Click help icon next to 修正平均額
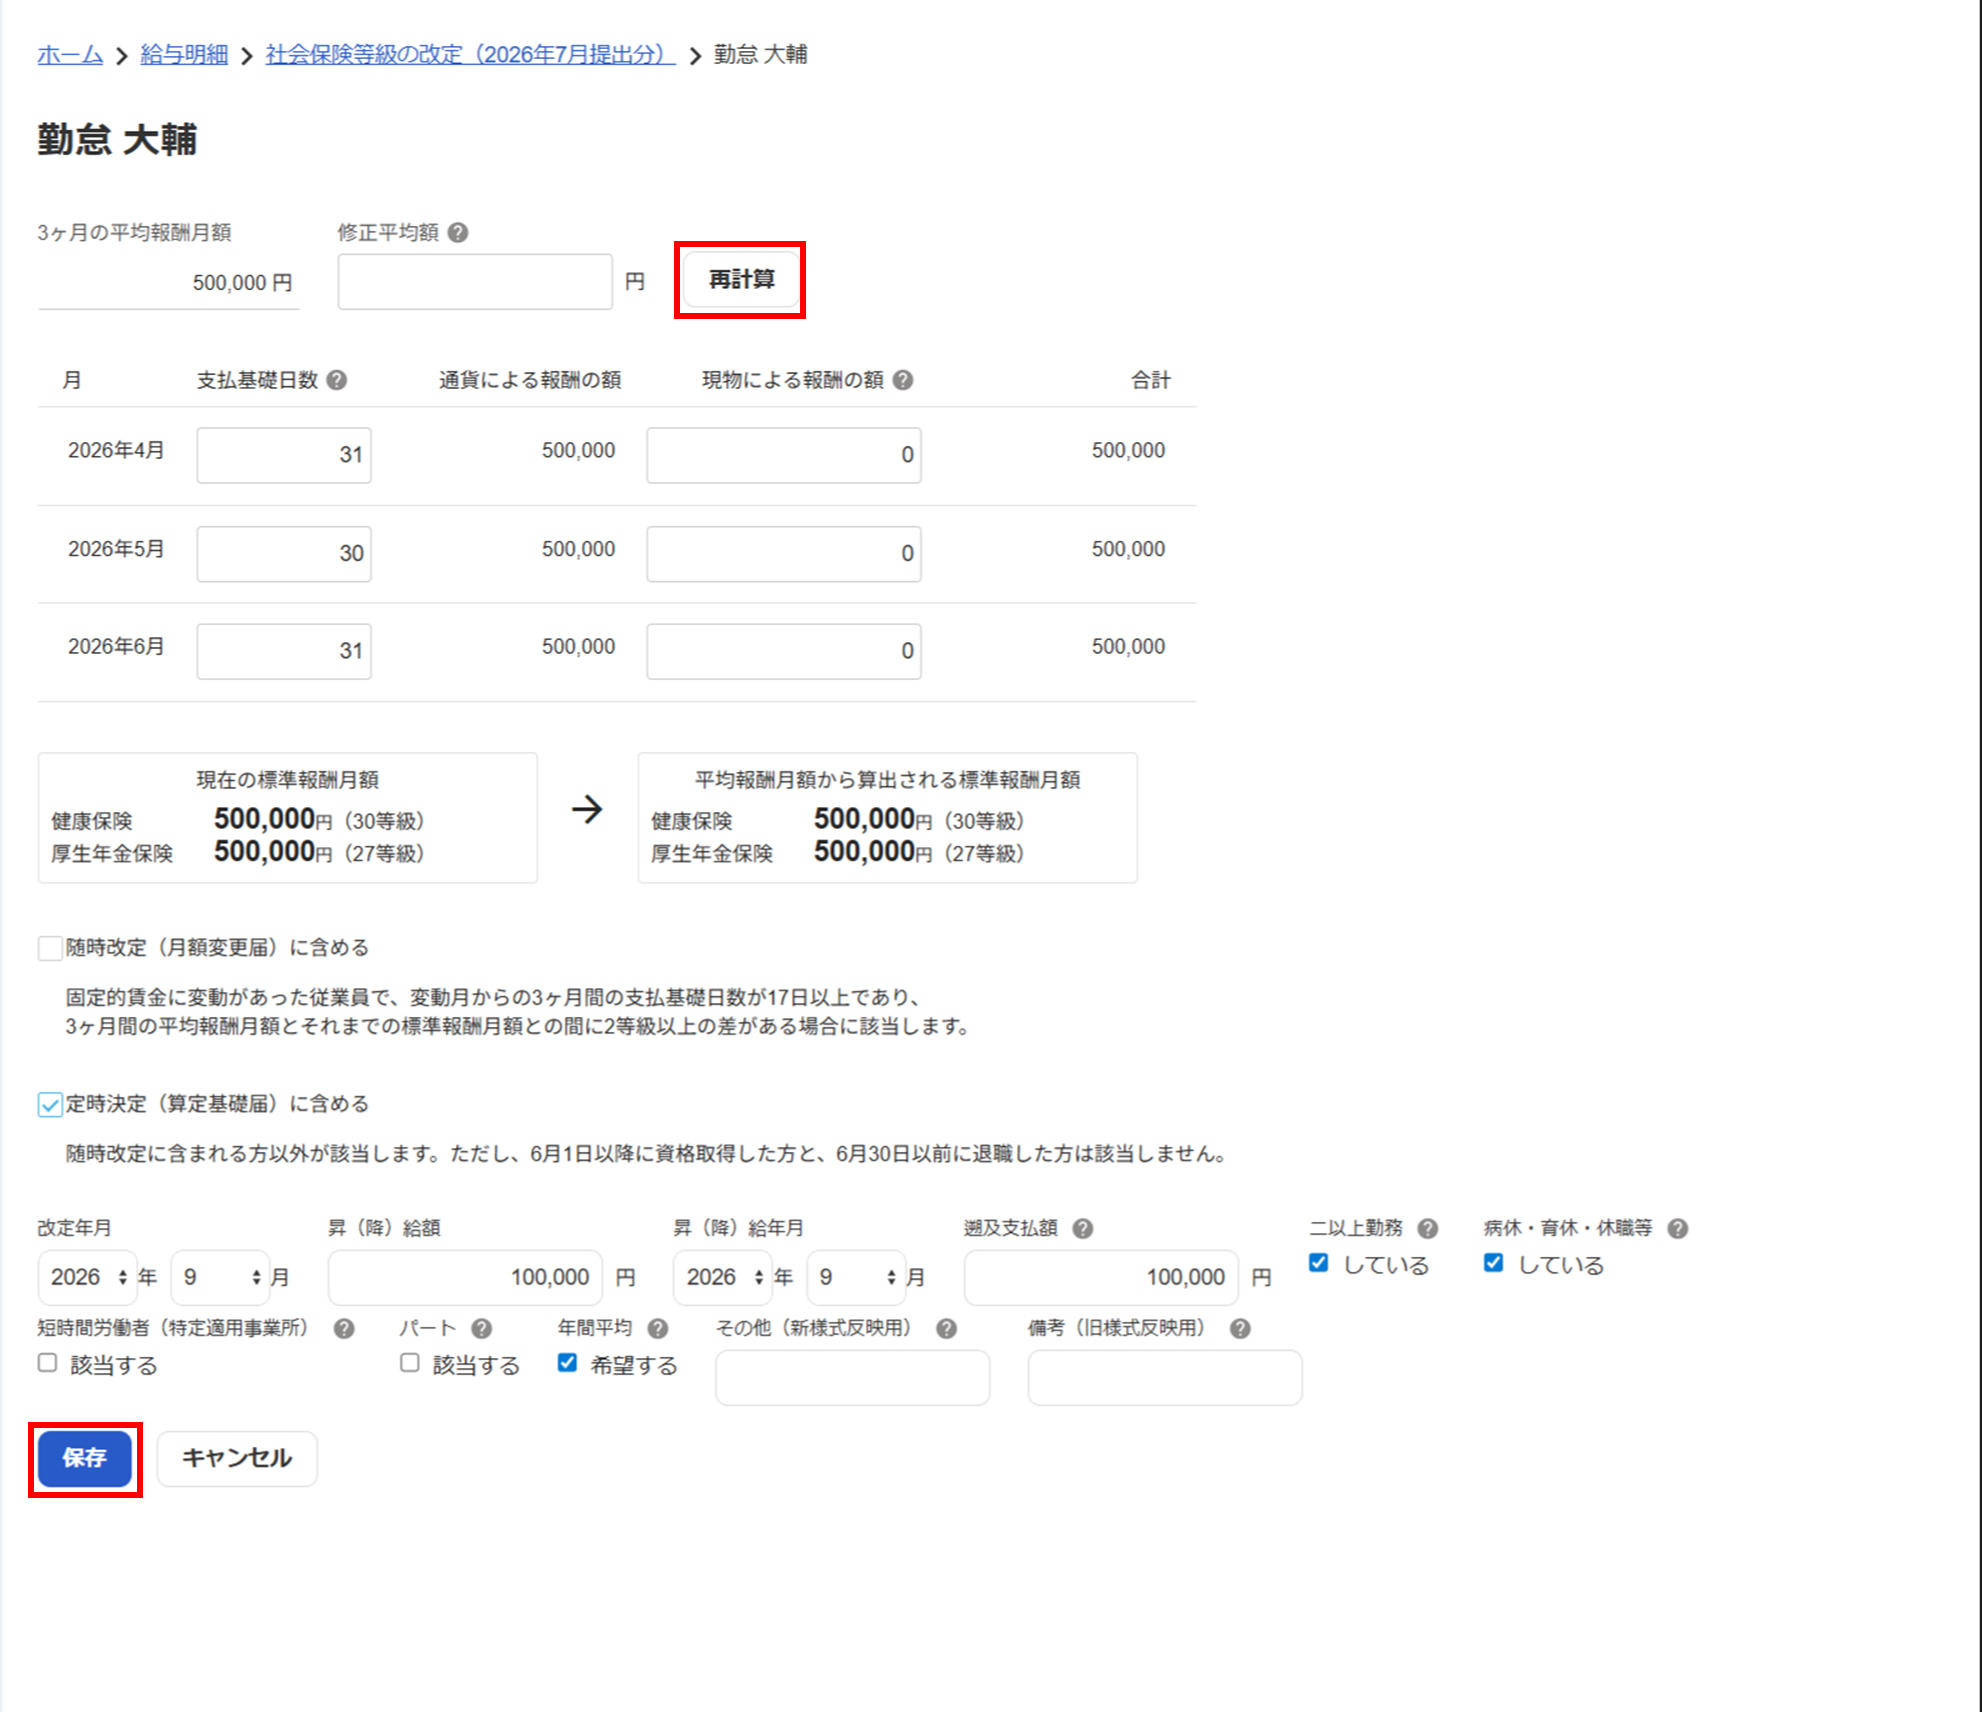1982x1712 pixels. coord(458,233)
